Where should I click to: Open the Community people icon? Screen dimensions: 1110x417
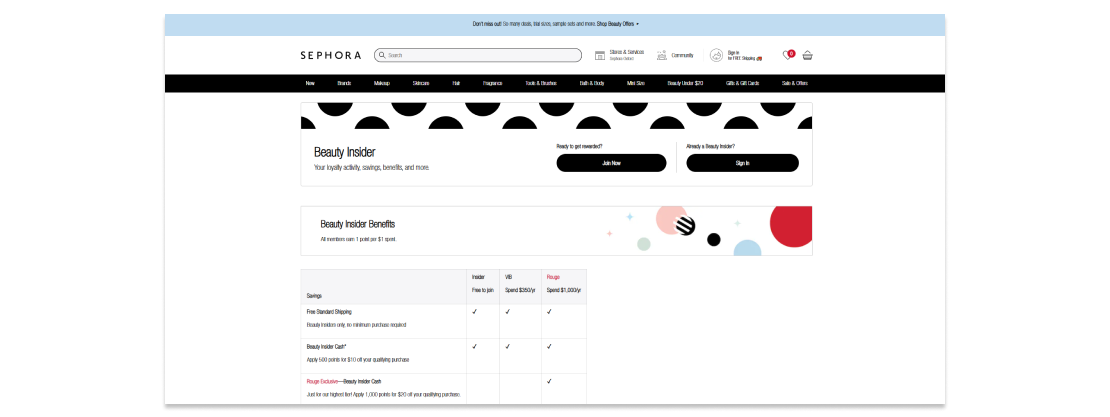(662, 55)
